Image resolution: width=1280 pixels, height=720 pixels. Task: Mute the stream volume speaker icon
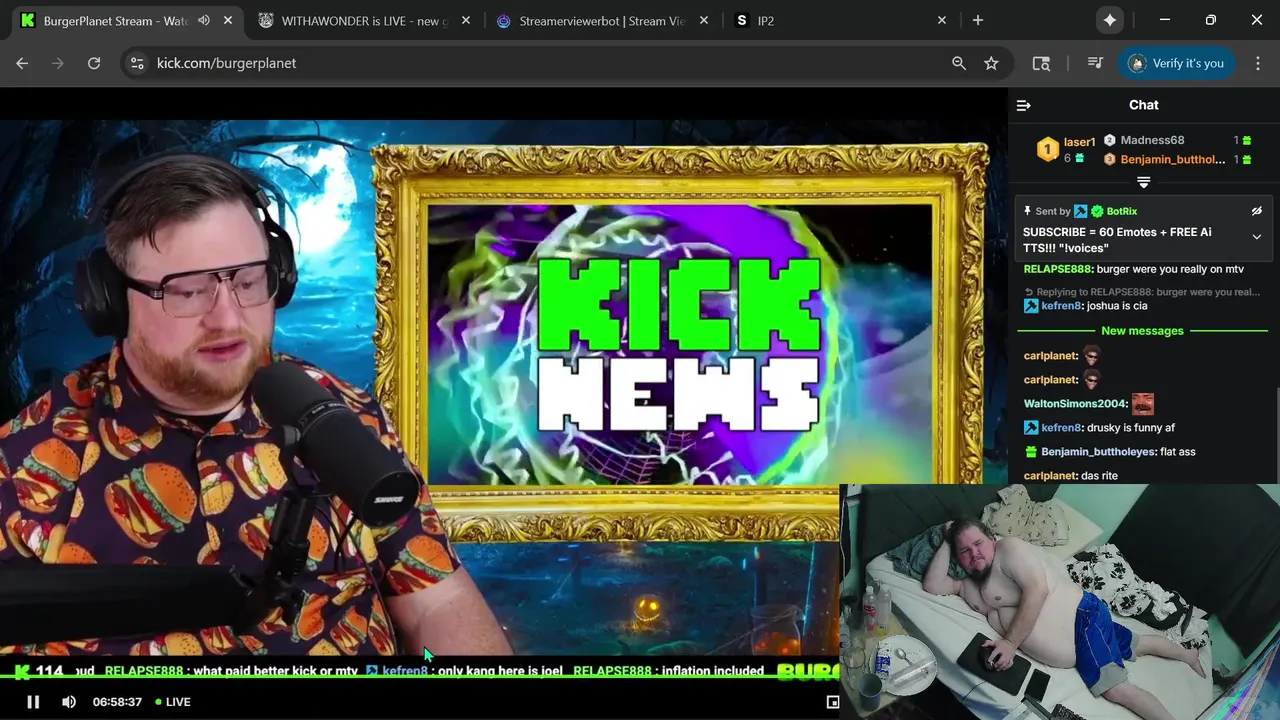[x=69, y=702]
